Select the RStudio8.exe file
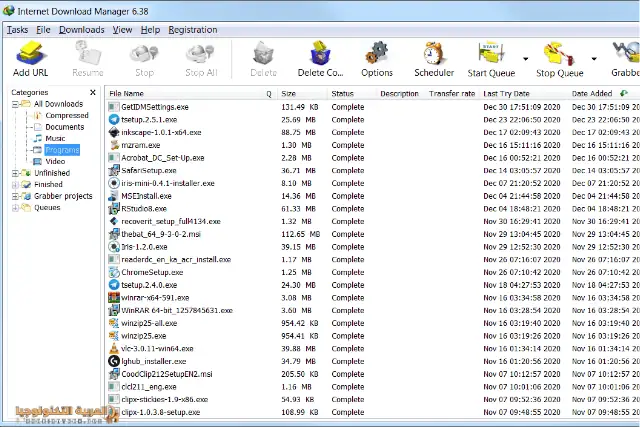The image size is (640, 427). point(144,209)
